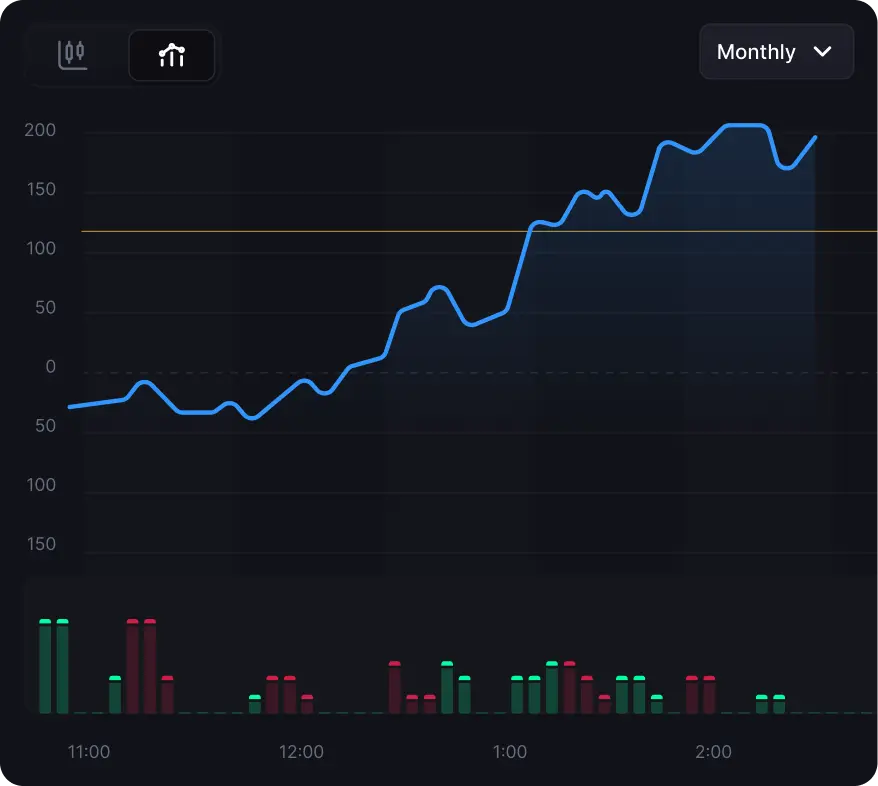Jump to the 1:00 time label
Screen dimensions: 878x786
(x=510, y=752)
